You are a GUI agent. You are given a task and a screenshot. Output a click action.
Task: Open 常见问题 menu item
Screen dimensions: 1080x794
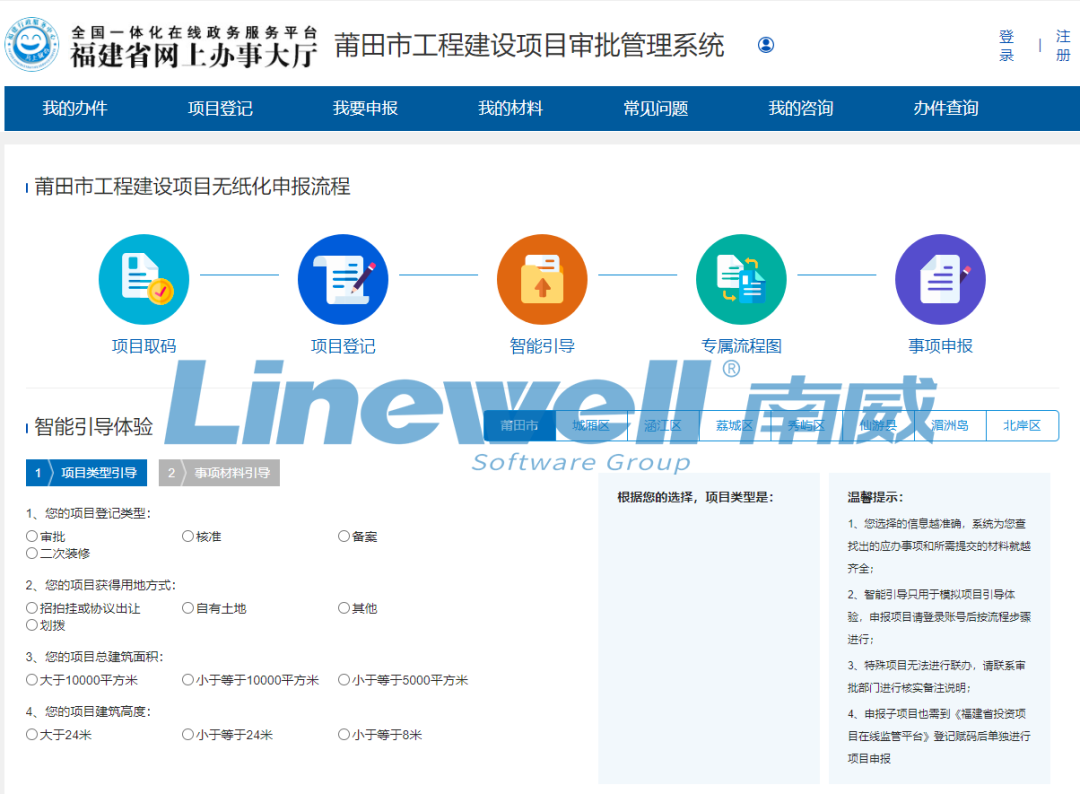[x=656, y=108]
